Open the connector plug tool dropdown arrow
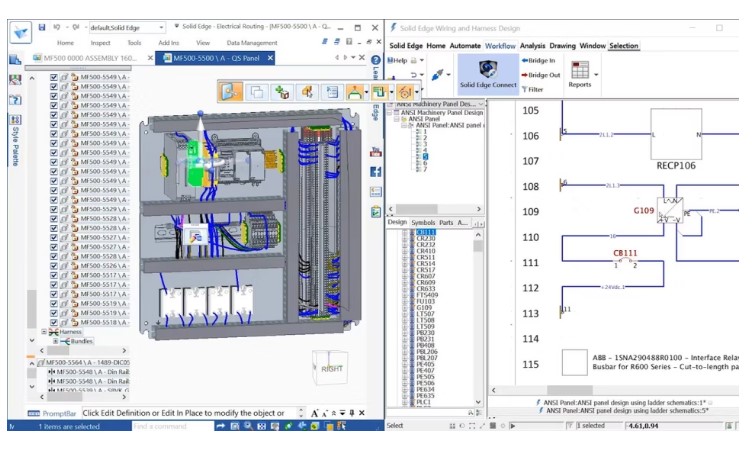This screenshot has height=454, width=752. pos(448,75)
